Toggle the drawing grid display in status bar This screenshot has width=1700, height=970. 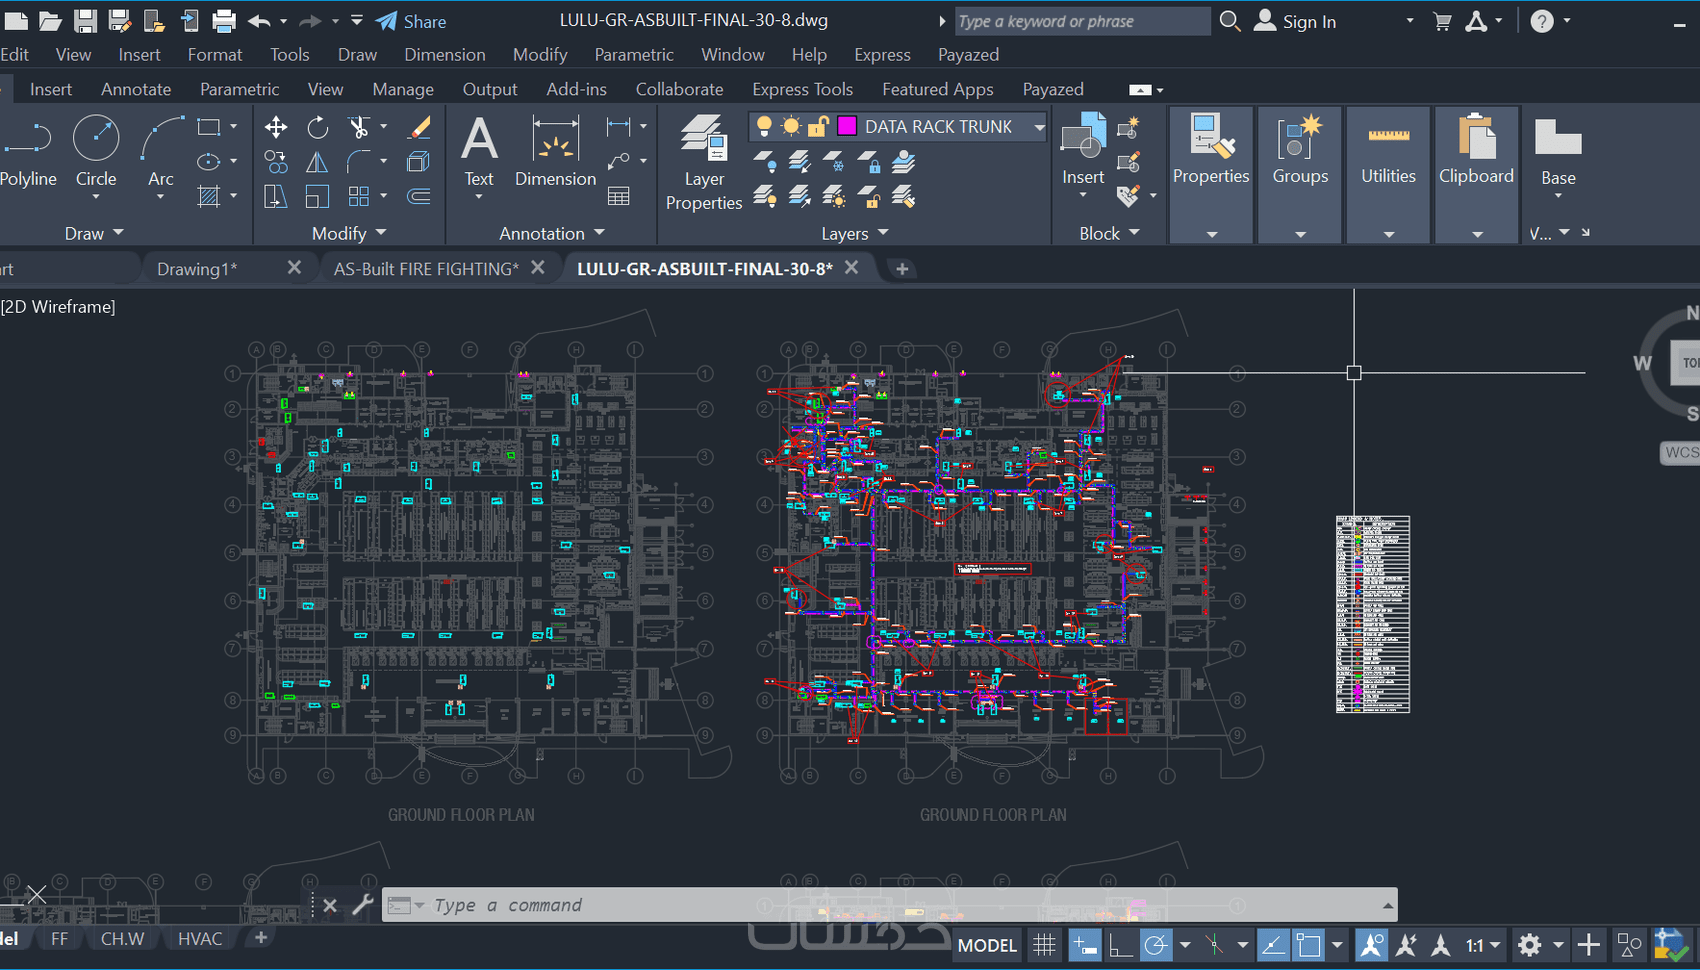click(1044, 945)
